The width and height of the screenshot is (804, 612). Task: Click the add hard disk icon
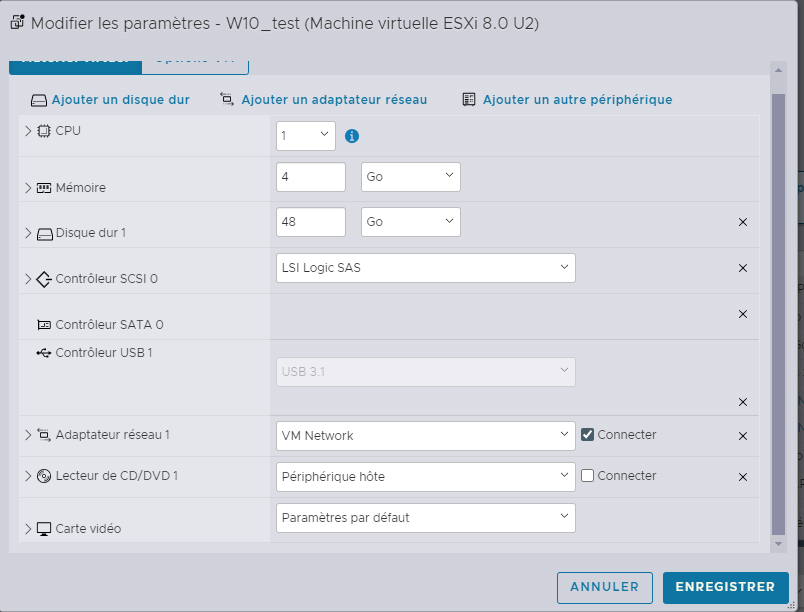[39, 100]
